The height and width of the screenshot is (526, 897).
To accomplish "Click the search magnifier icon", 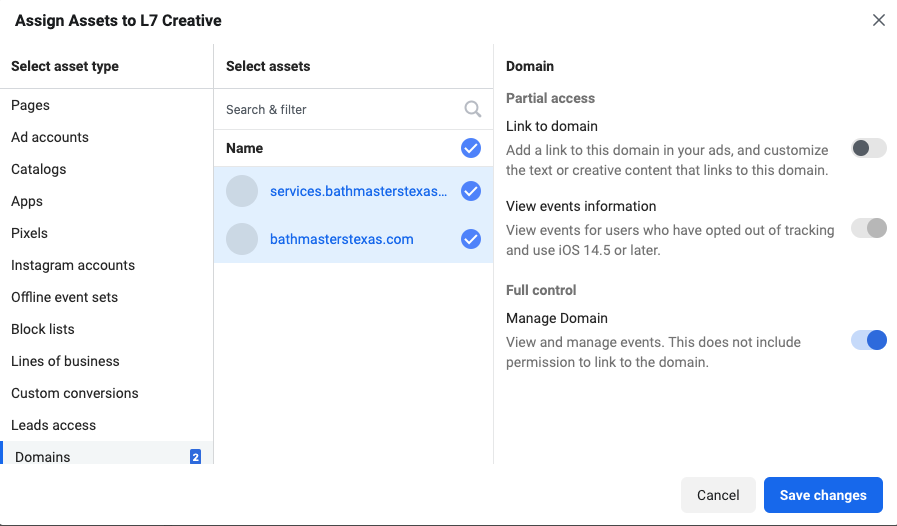I will coord(473,109).
